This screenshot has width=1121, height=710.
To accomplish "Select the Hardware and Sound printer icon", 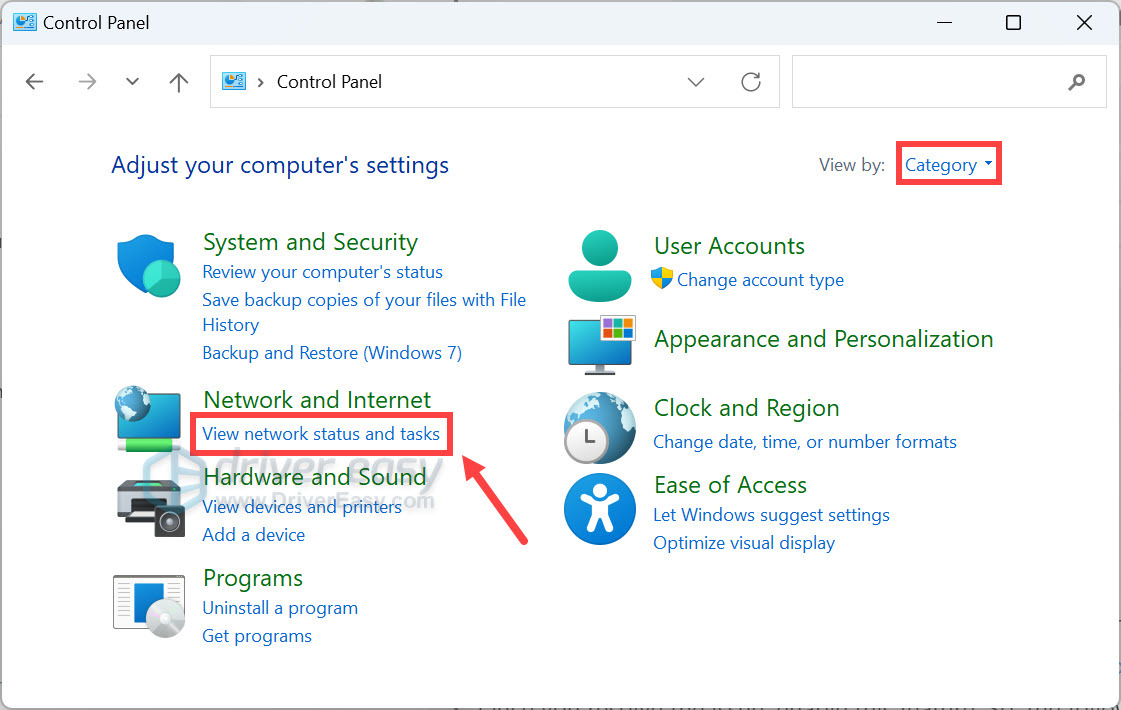I will (148, 500).
